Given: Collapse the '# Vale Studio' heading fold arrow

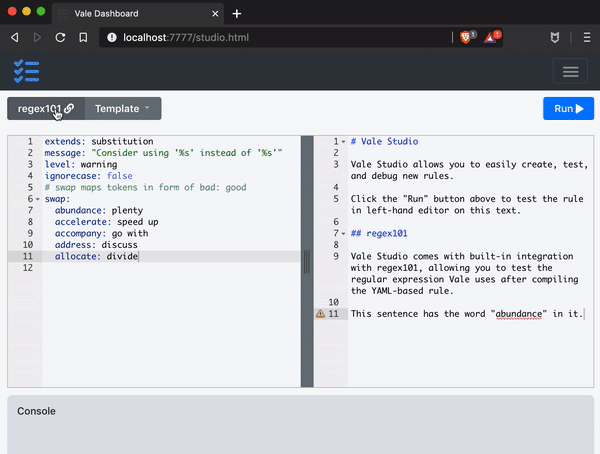Looking at the screenshot, I should 343,142.
